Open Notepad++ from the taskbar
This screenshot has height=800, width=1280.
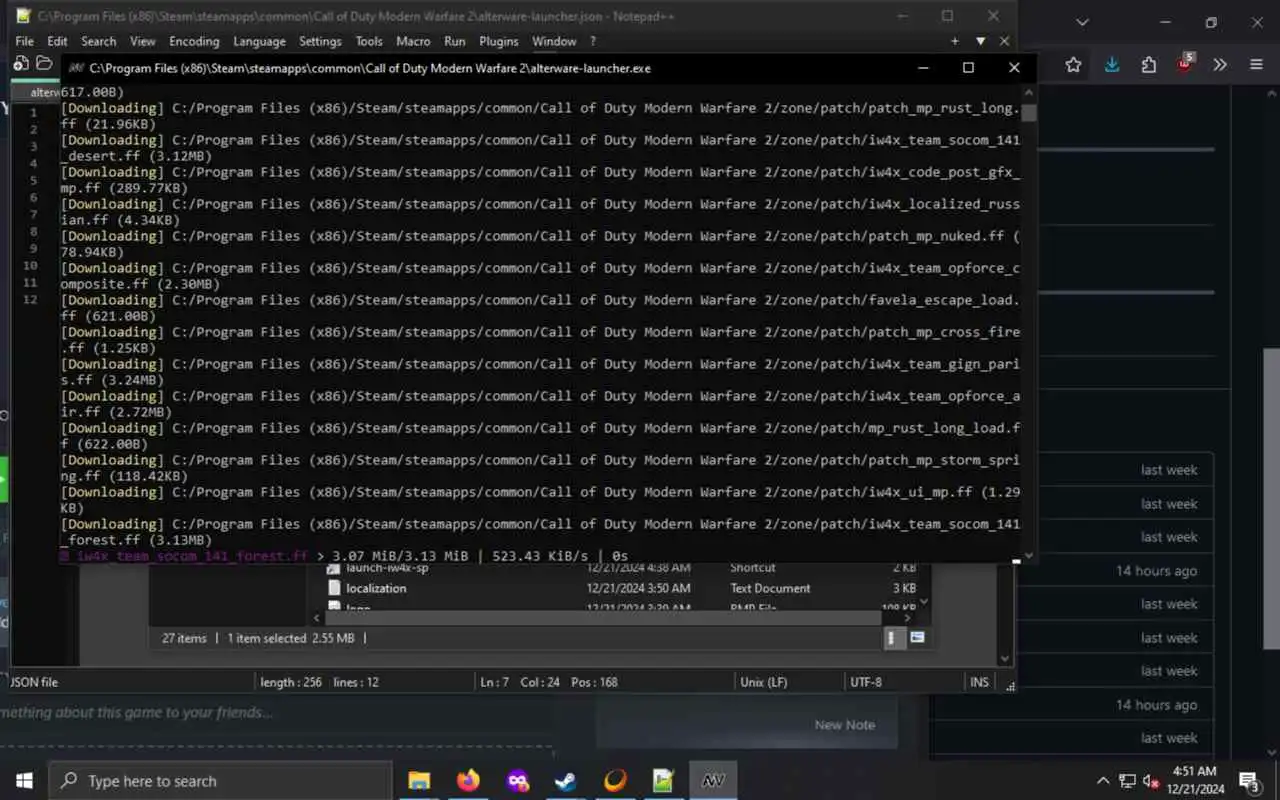tap(664, 781)
